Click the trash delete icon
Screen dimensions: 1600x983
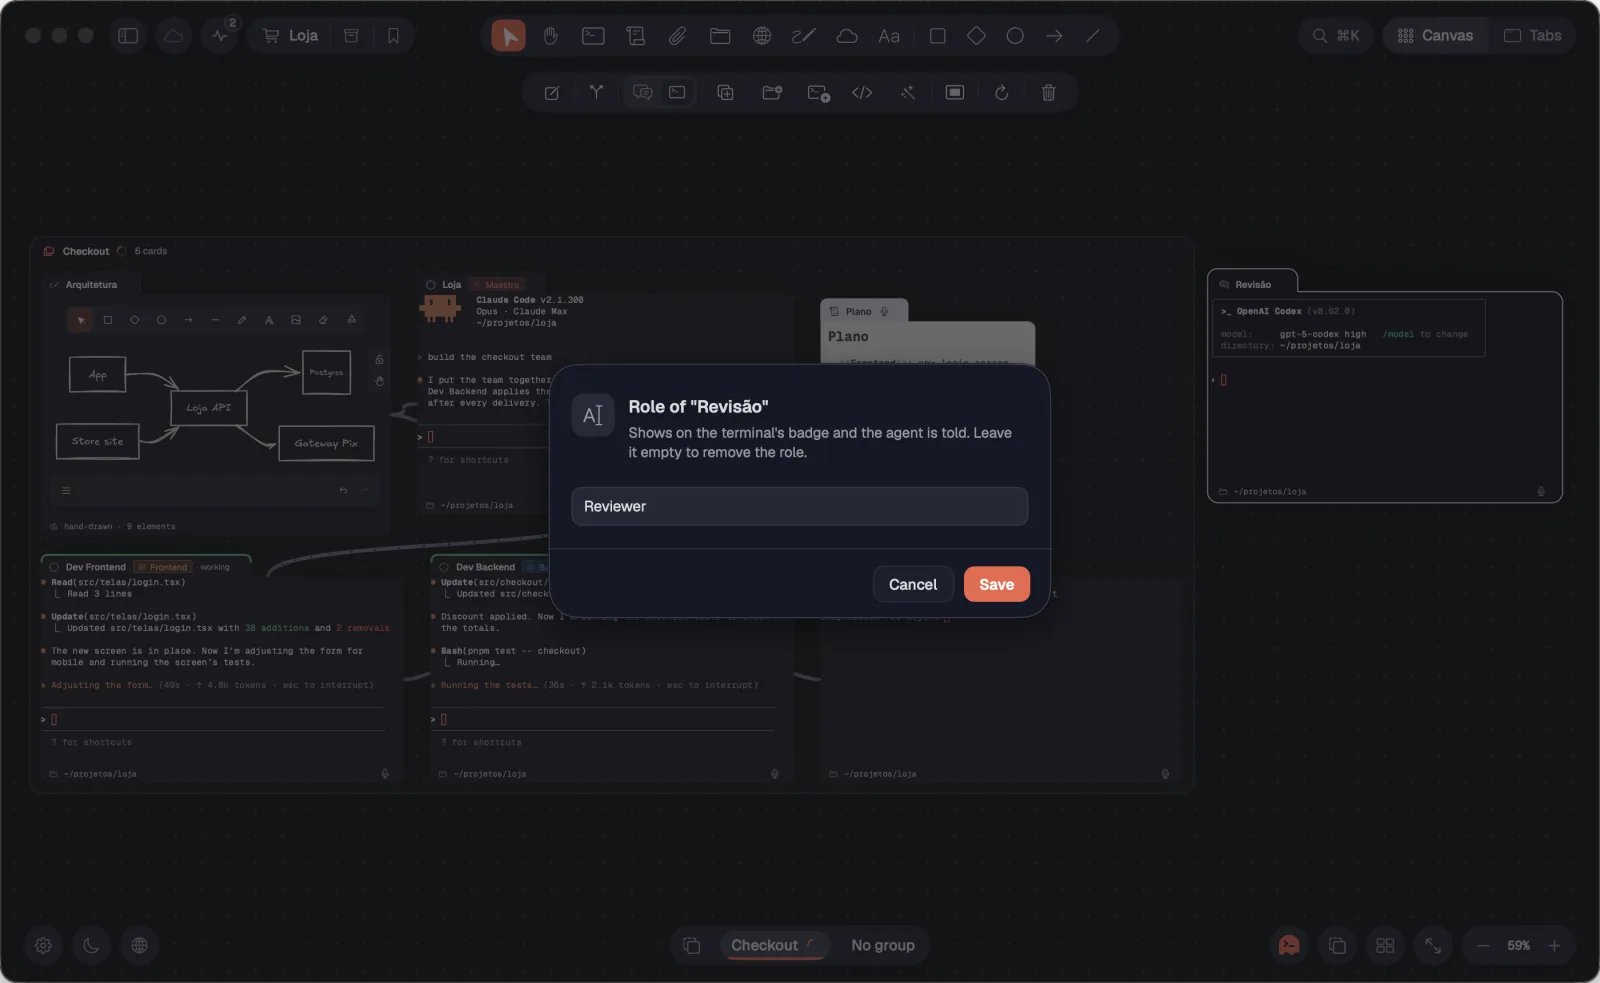pos(1048,93)
